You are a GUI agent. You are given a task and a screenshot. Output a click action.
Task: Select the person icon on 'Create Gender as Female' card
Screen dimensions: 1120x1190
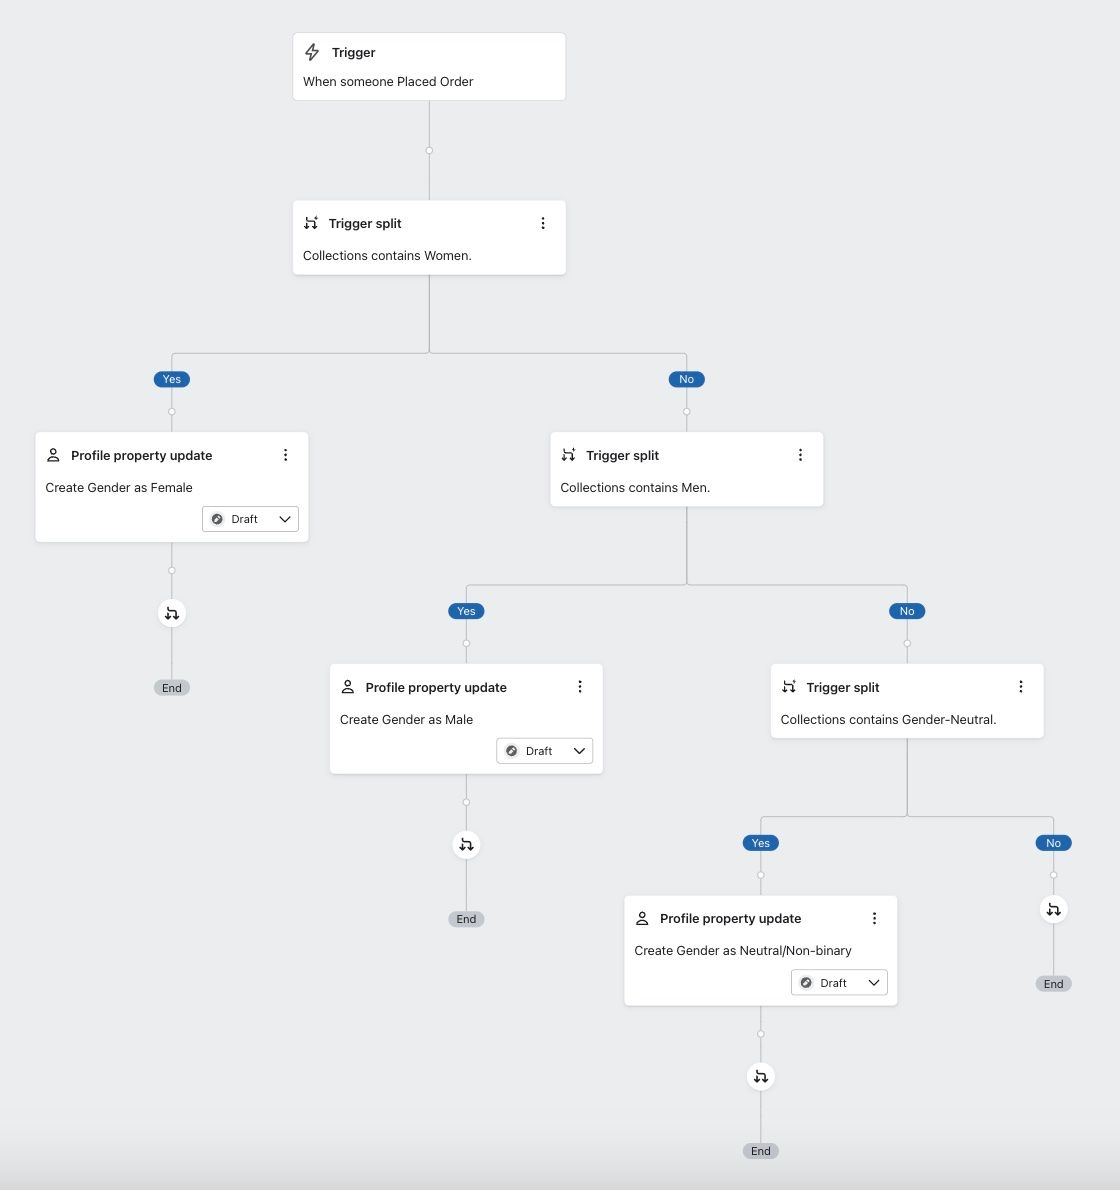click(54, 455)
